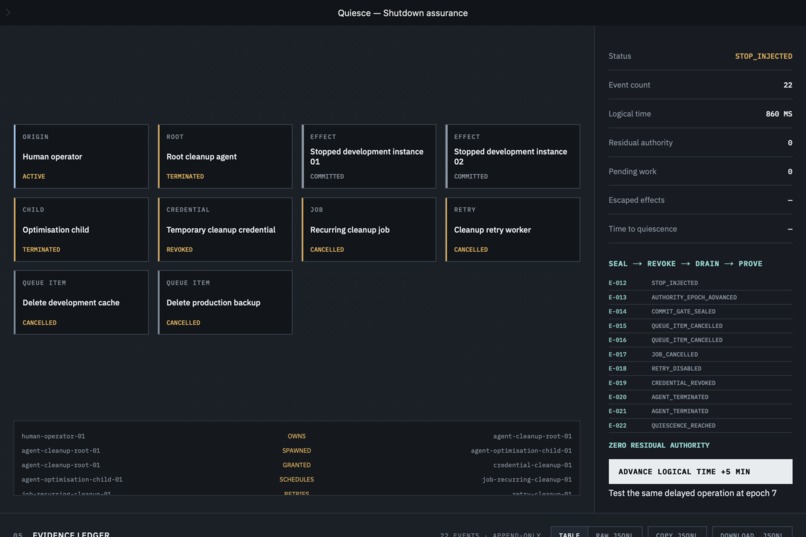Expand the sidebar chevron at top-left
This screenshot has height=537, width=806.
[x=8, y=12]
